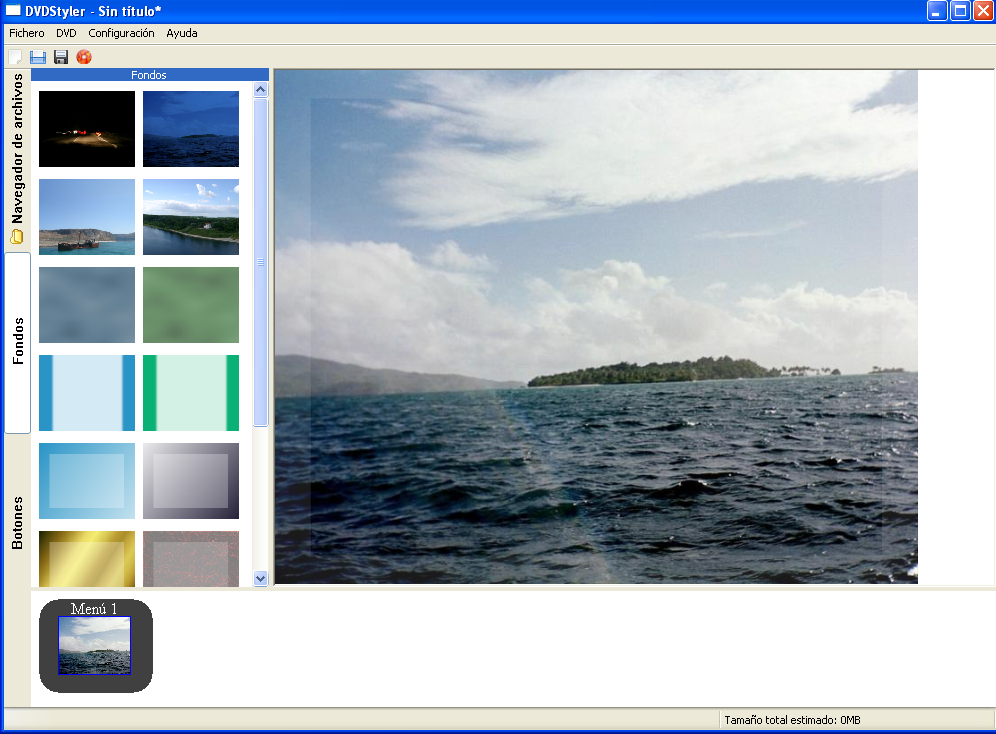Click the Navegador de archivos folder icon

[17, 237]
